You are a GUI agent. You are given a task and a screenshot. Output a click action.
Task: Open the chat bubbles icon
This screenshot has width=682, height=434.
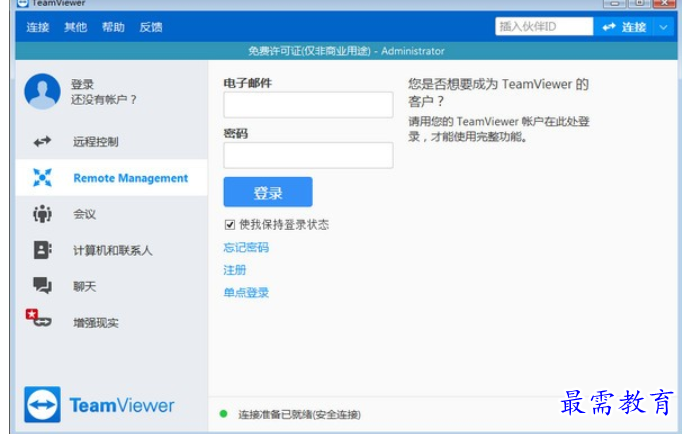pyautogui.click(x=42, y=286)
